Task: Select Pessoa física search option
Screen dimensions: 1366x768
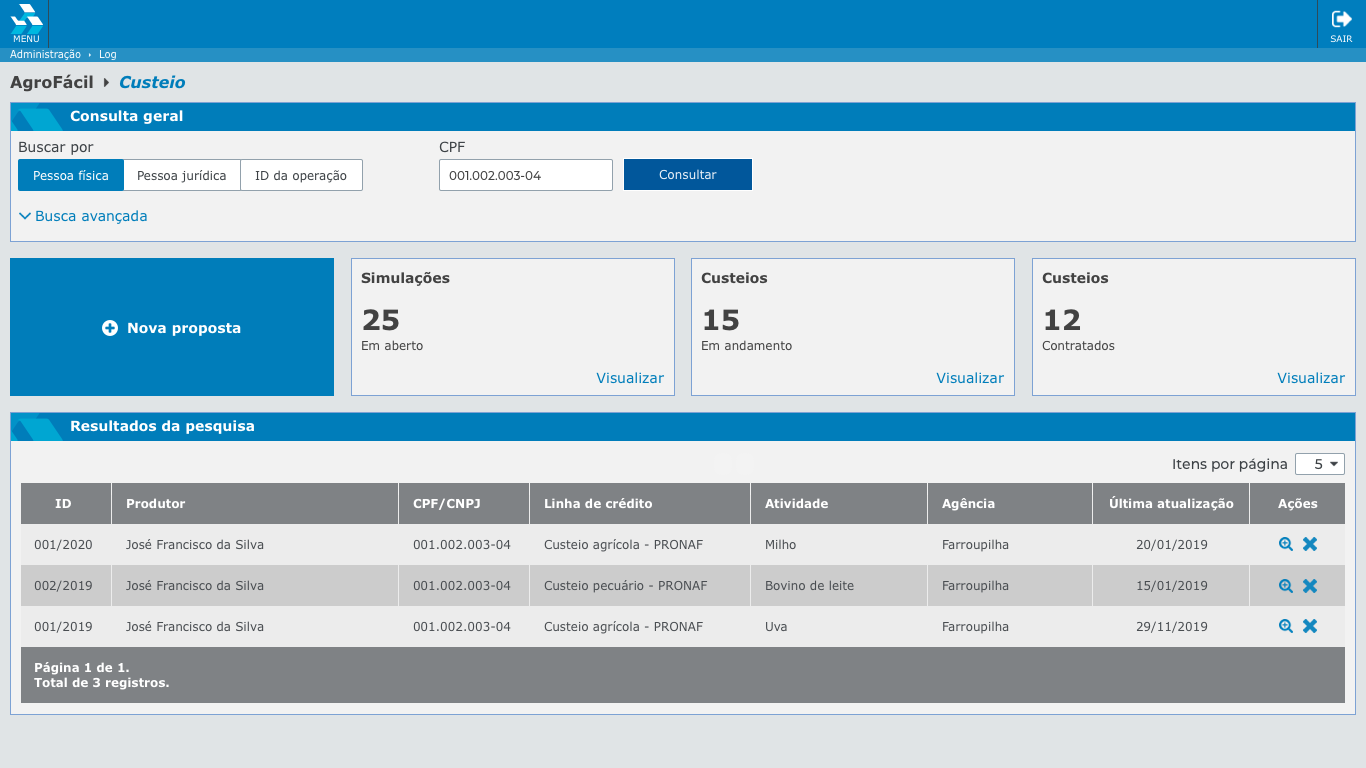Action: click(71, 175)
